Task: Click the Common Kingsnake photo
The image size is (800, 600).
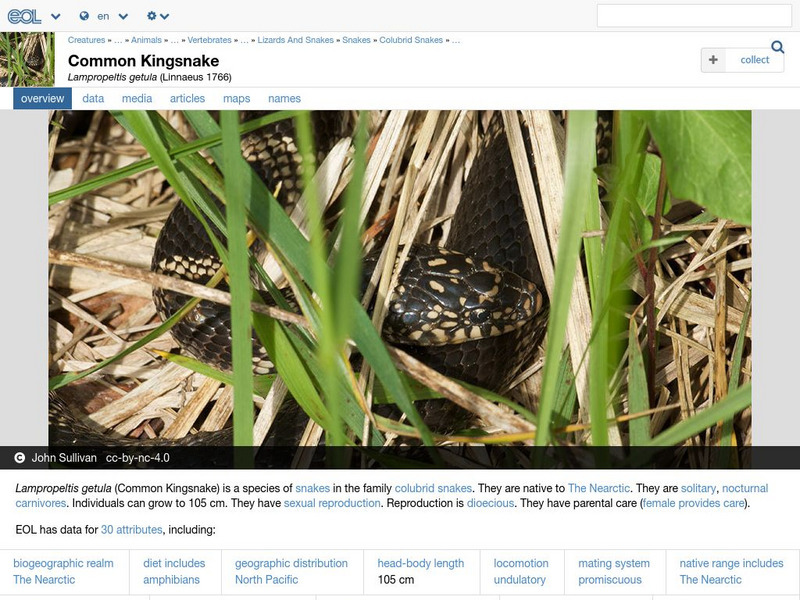Action: tap(400, 280)
